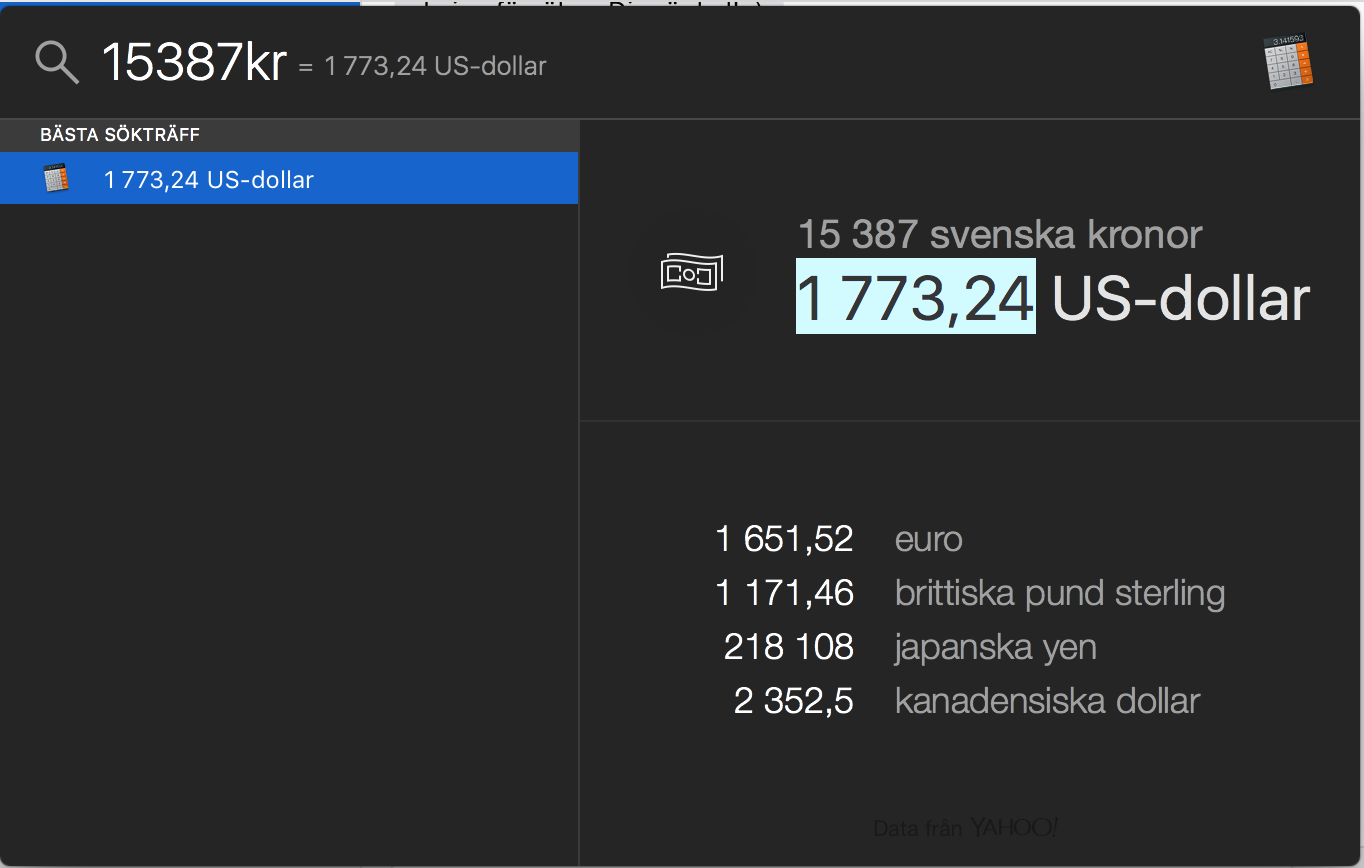
Task: Click brittiska pund sterling label
Action: point(1060,594)
